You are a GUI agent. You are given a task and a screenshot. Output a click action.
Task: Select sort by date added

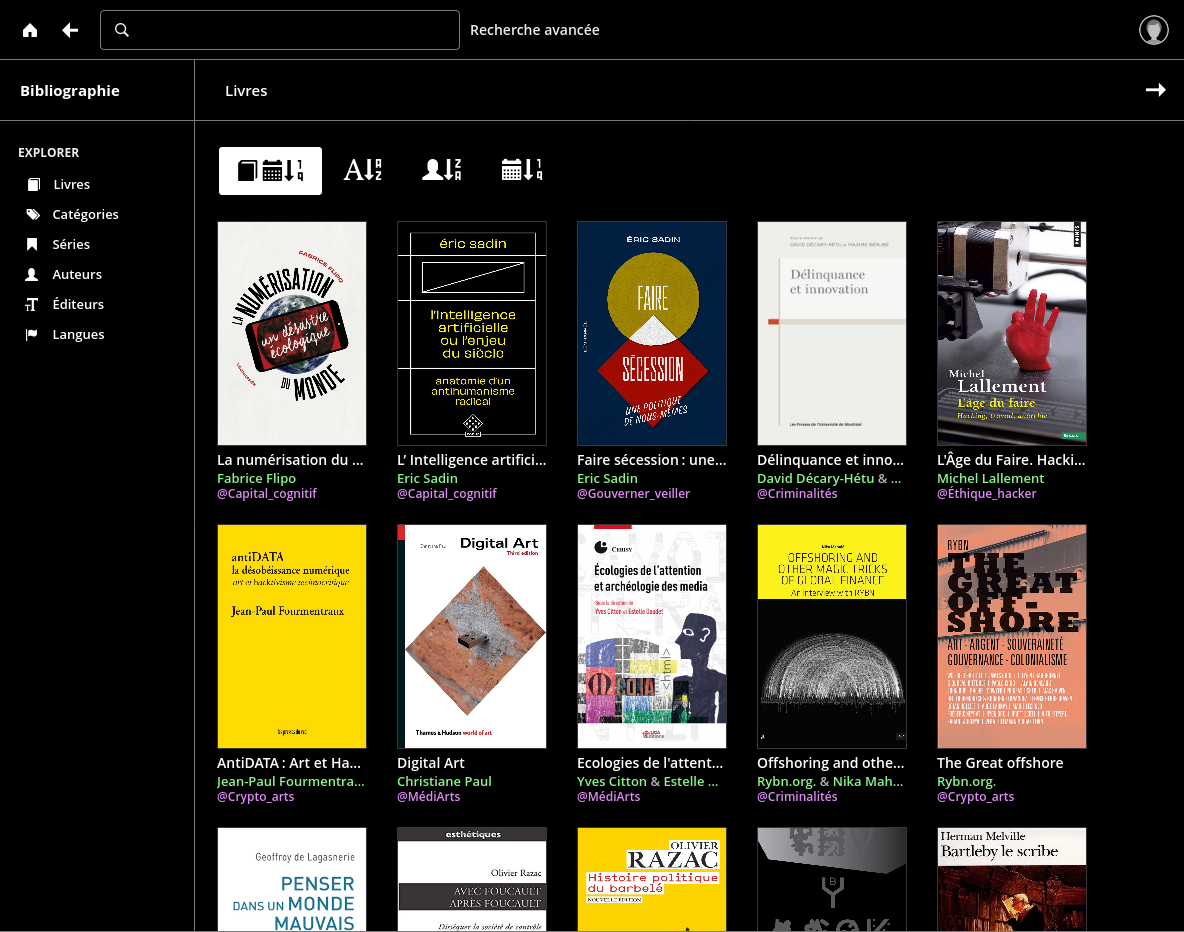270,171
